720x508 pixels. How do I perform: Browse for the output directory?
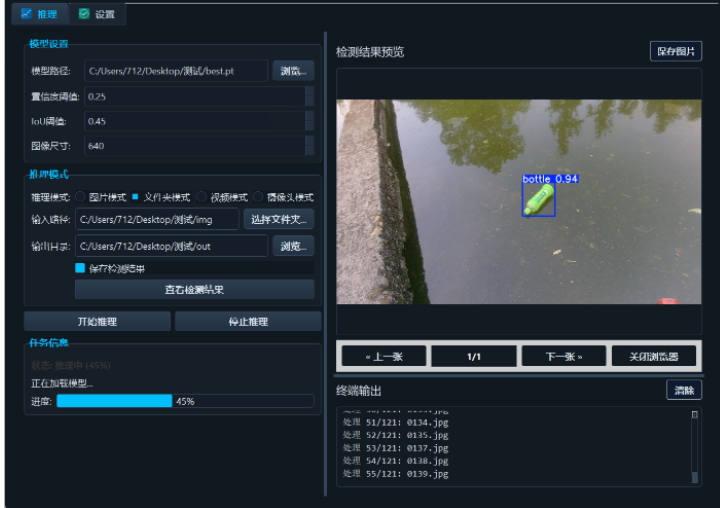[x=293, y=246]
